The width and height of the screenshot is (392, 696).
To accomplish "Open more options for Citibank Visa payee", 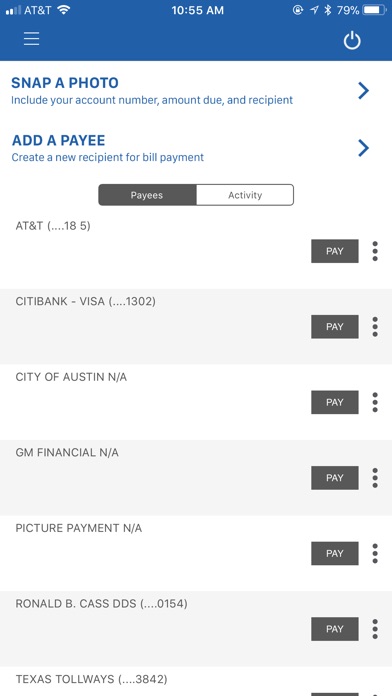I will coord(375,327).
